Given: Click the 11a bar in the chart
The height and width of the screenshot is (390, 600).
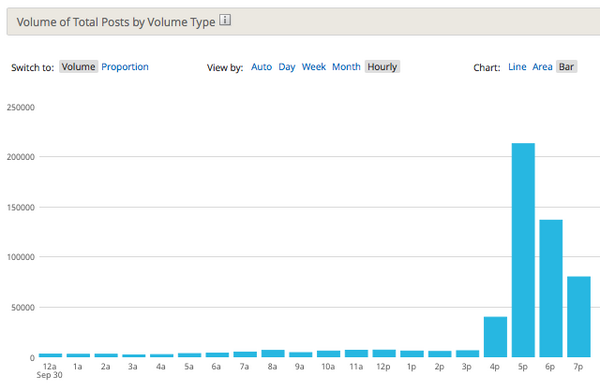Looking at the screenshot, I should pyautogui.click(x=356, y=354).
